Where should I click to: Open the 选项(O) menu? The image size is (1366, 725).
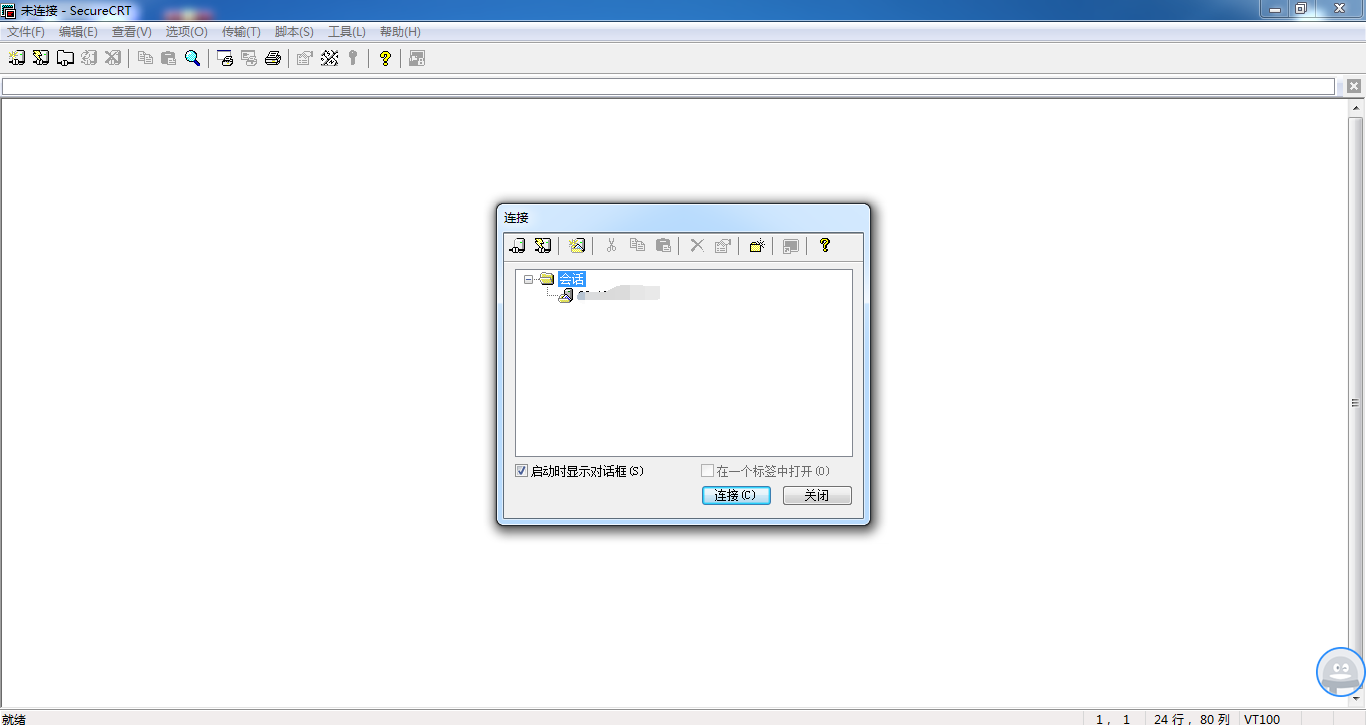tap(186, 32)
